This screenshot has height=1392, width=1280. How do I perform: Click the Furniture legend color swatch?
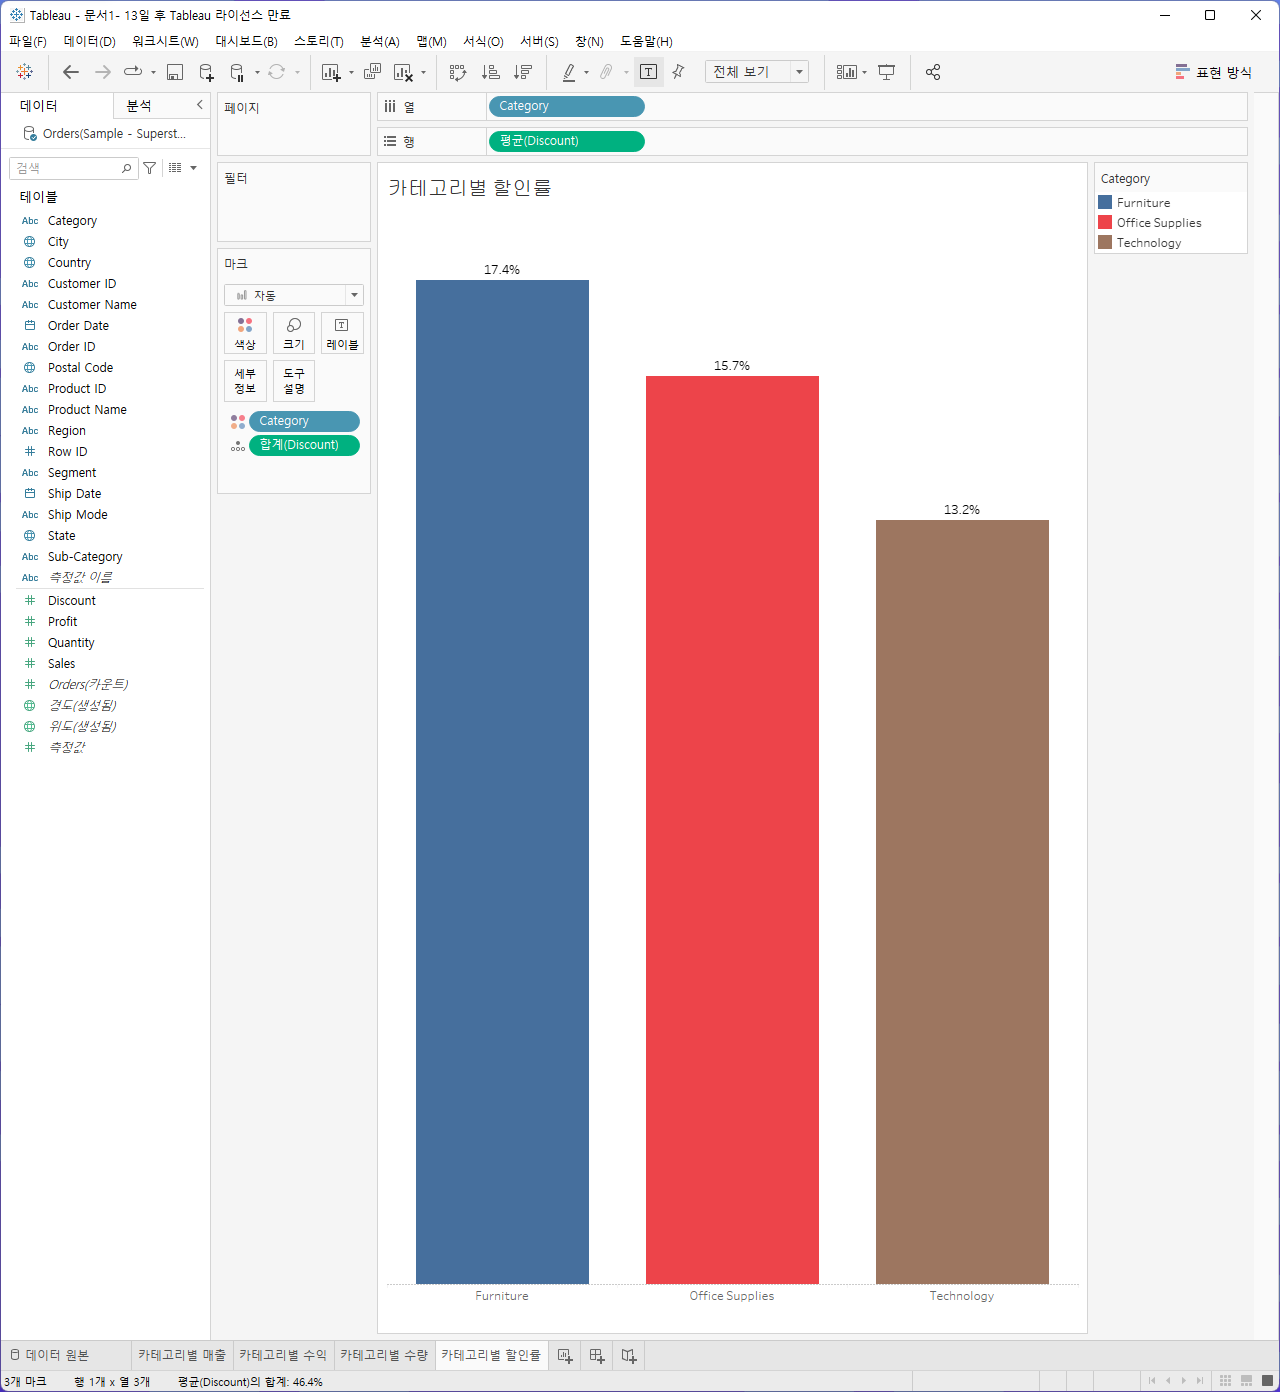click(1105, 202)
